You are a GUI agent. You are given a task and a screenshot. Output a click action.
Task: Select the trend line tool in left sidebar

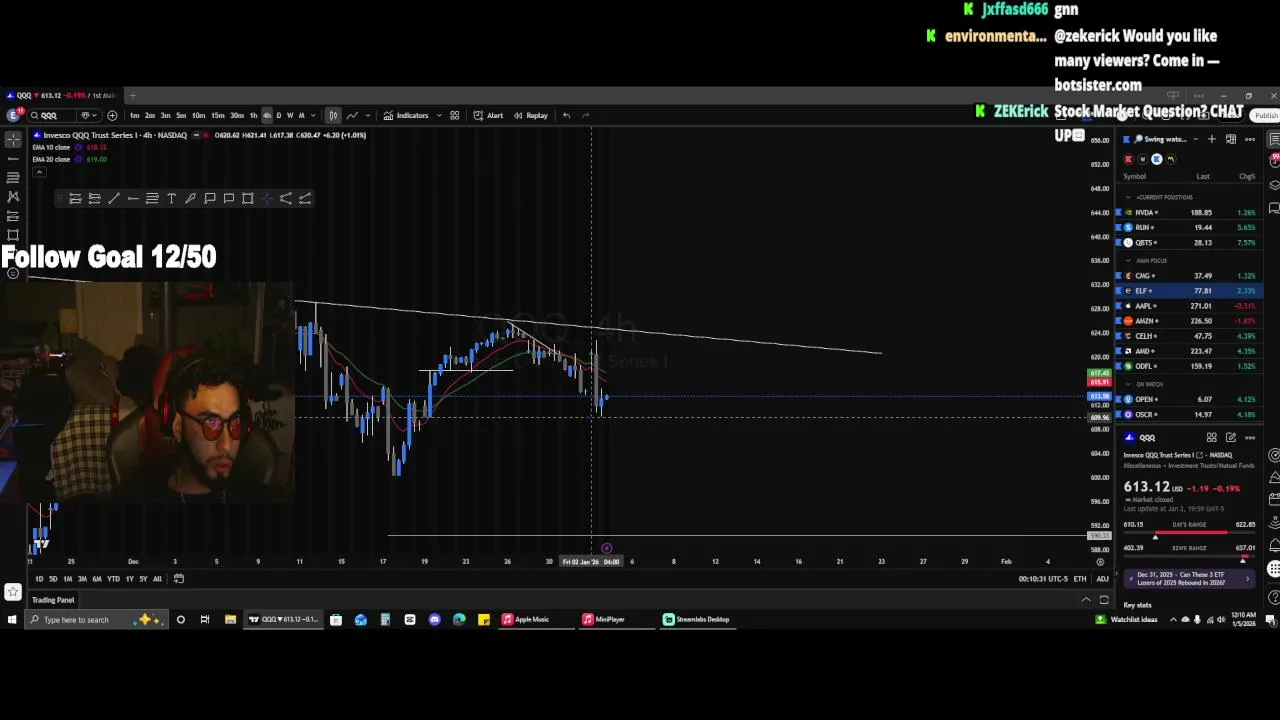pyautogui.click(x=13, y=158)
